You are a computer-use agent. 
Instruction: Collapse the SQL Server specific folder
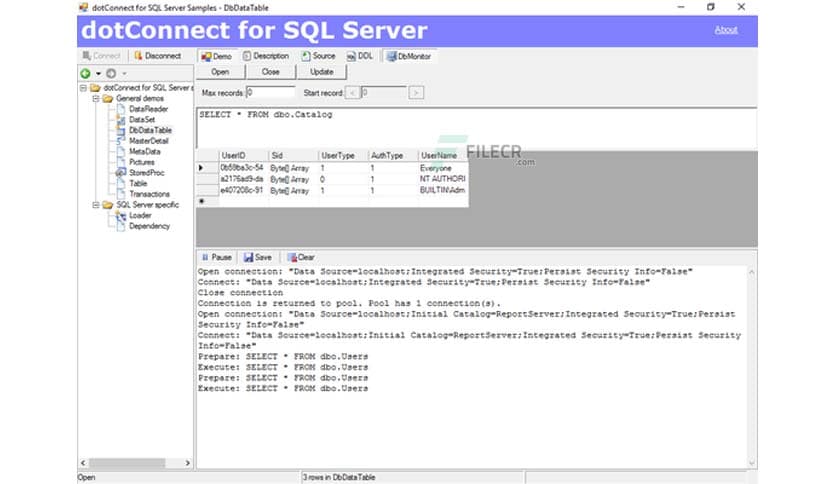click(x=96, y=205)
